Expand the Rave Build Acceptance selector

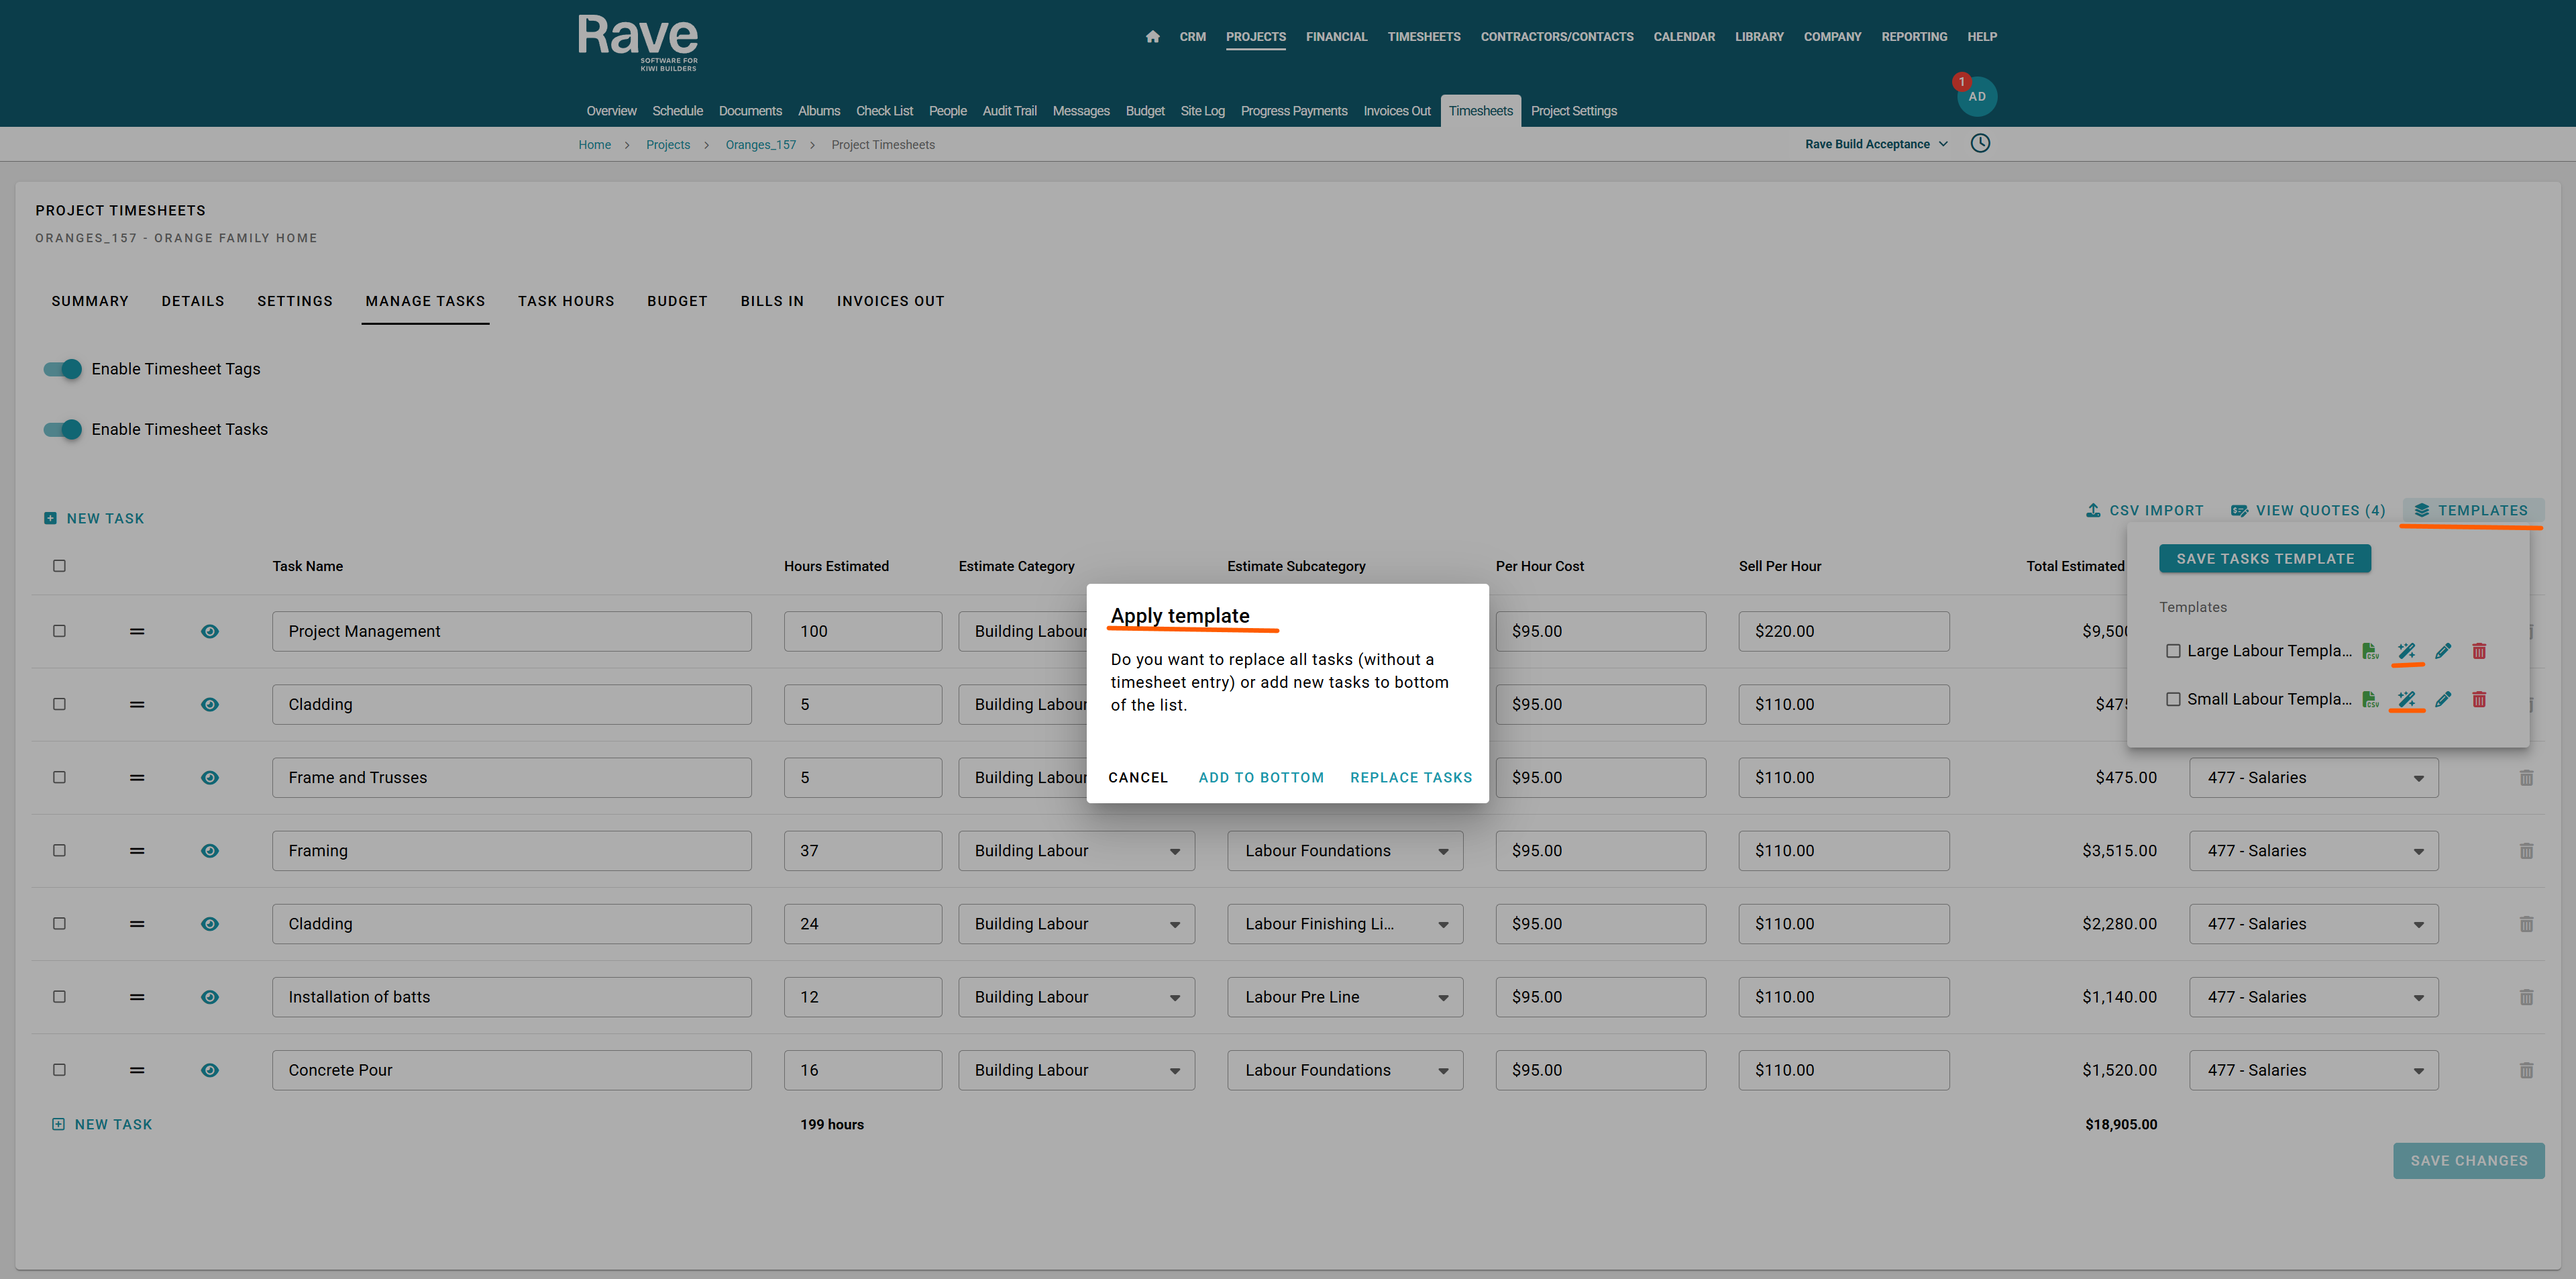pyautogui.click(x=1876, y=144)
